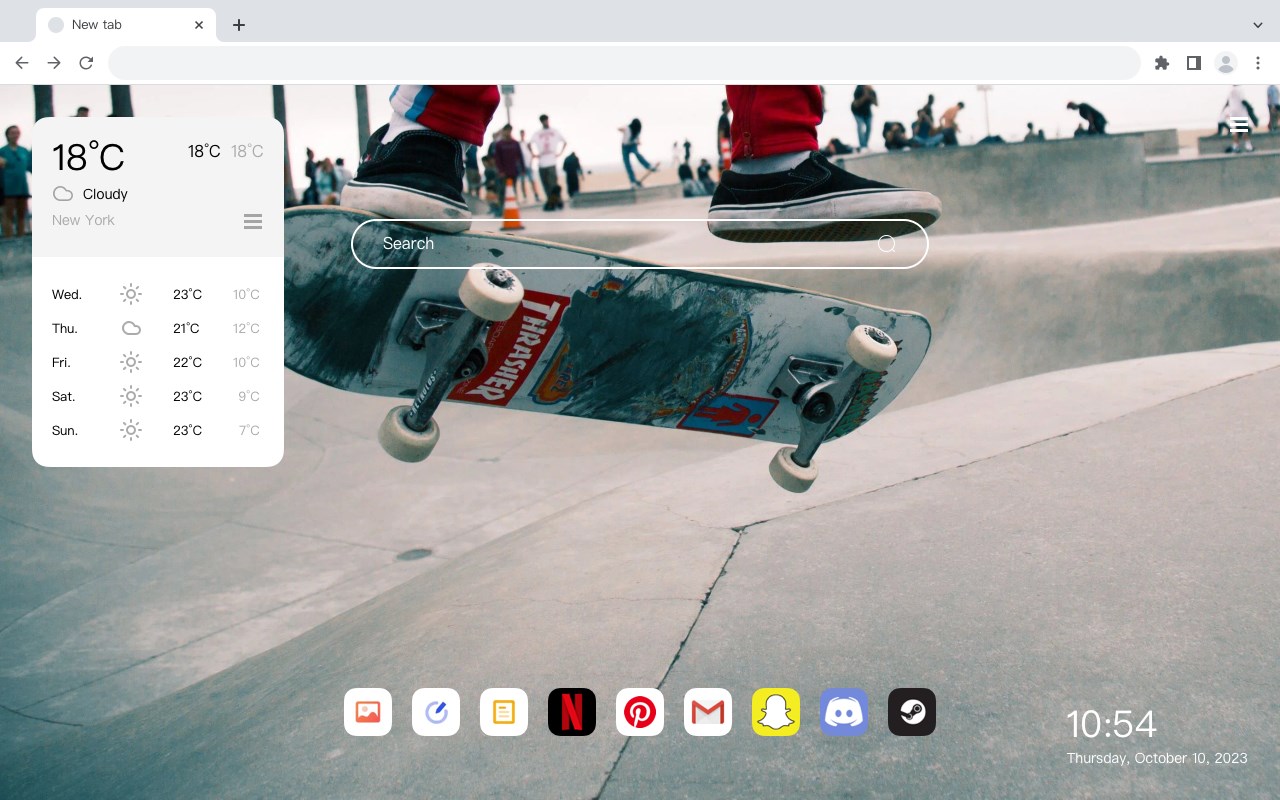
Task: Click the 10:54 clock display
Action: (x=1111, y=724)
